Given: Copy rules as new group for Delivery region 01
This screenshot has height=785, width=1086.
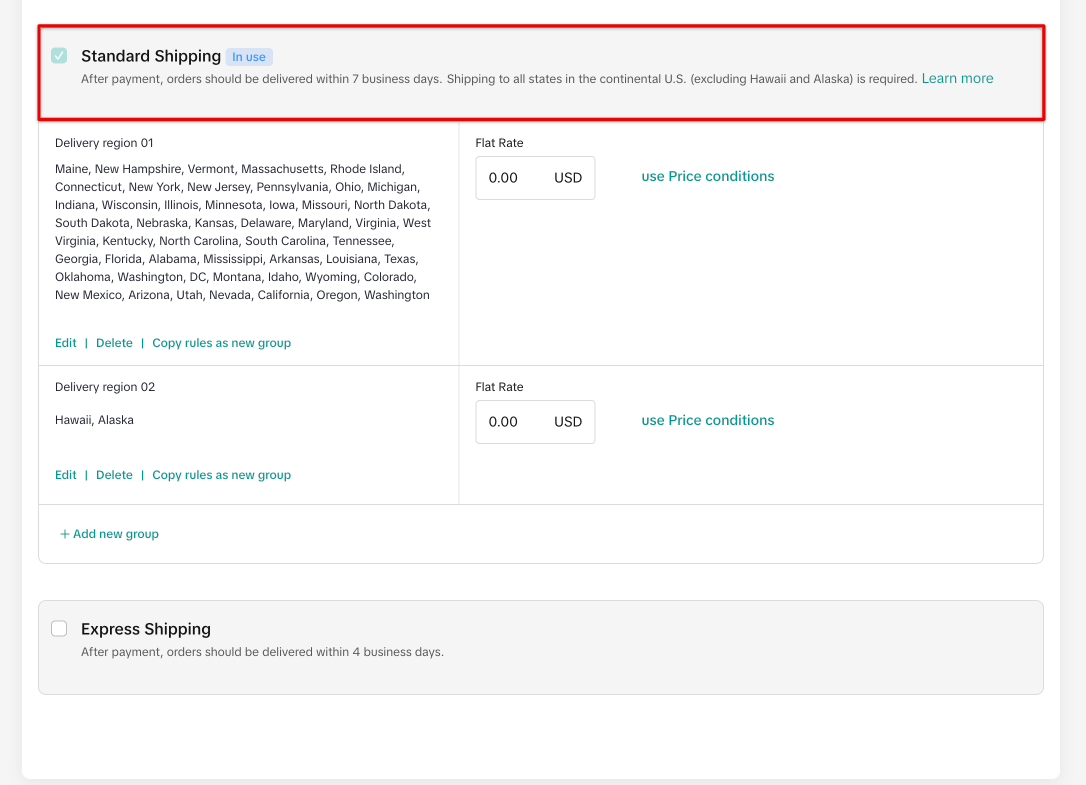Looking at the screenshot, I should (221, 342).
